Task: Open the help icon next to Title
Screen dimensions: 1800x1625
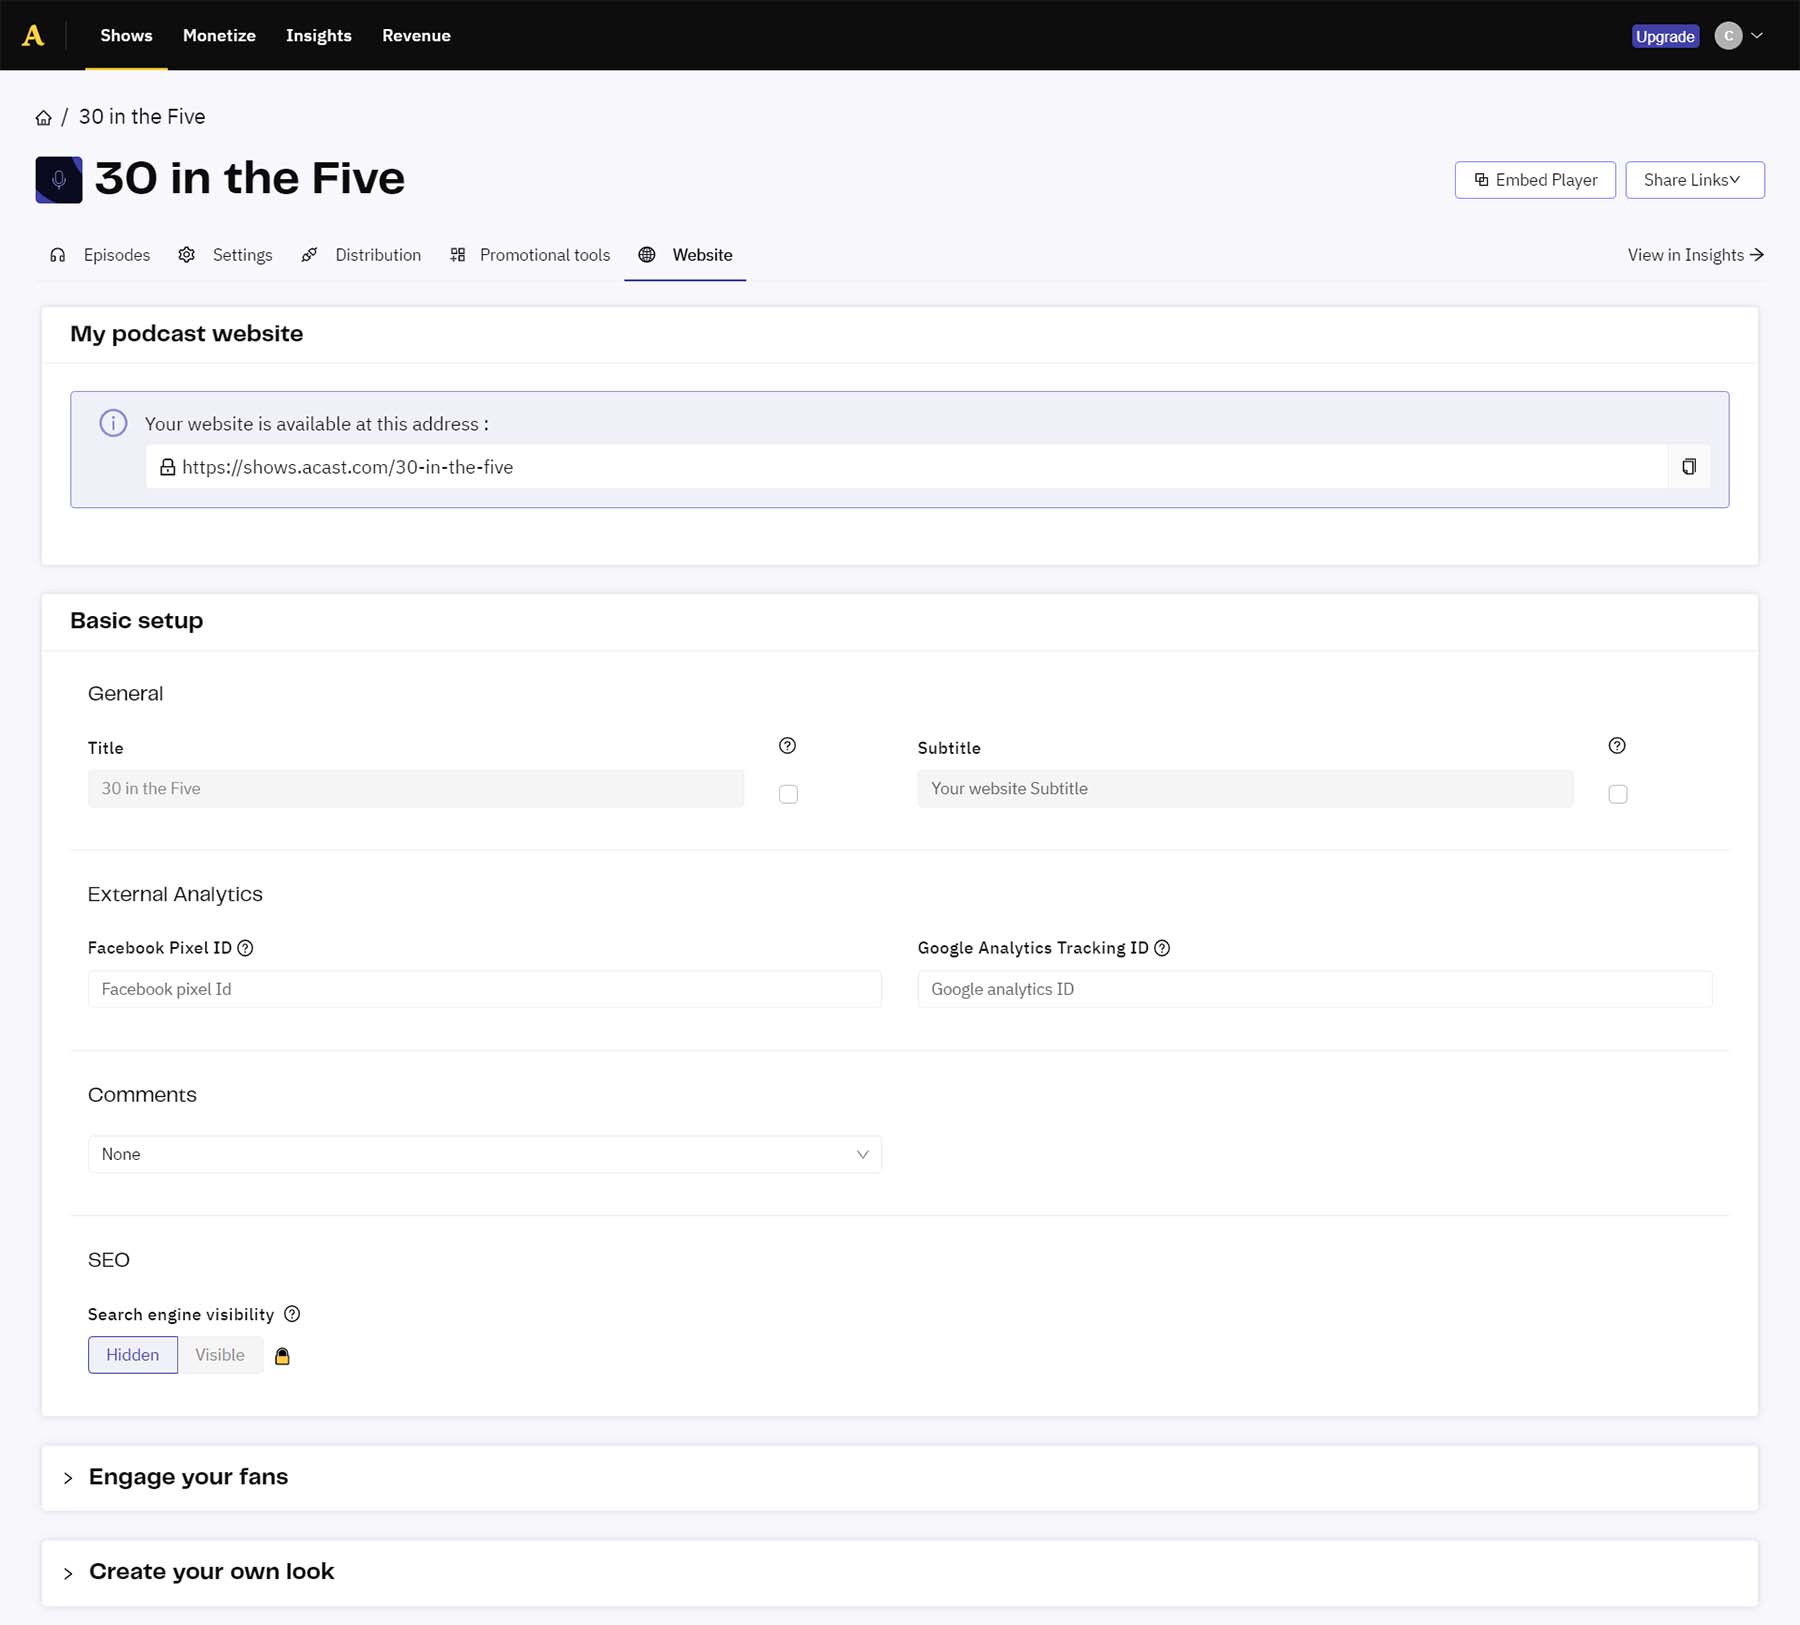Action: 788,745
